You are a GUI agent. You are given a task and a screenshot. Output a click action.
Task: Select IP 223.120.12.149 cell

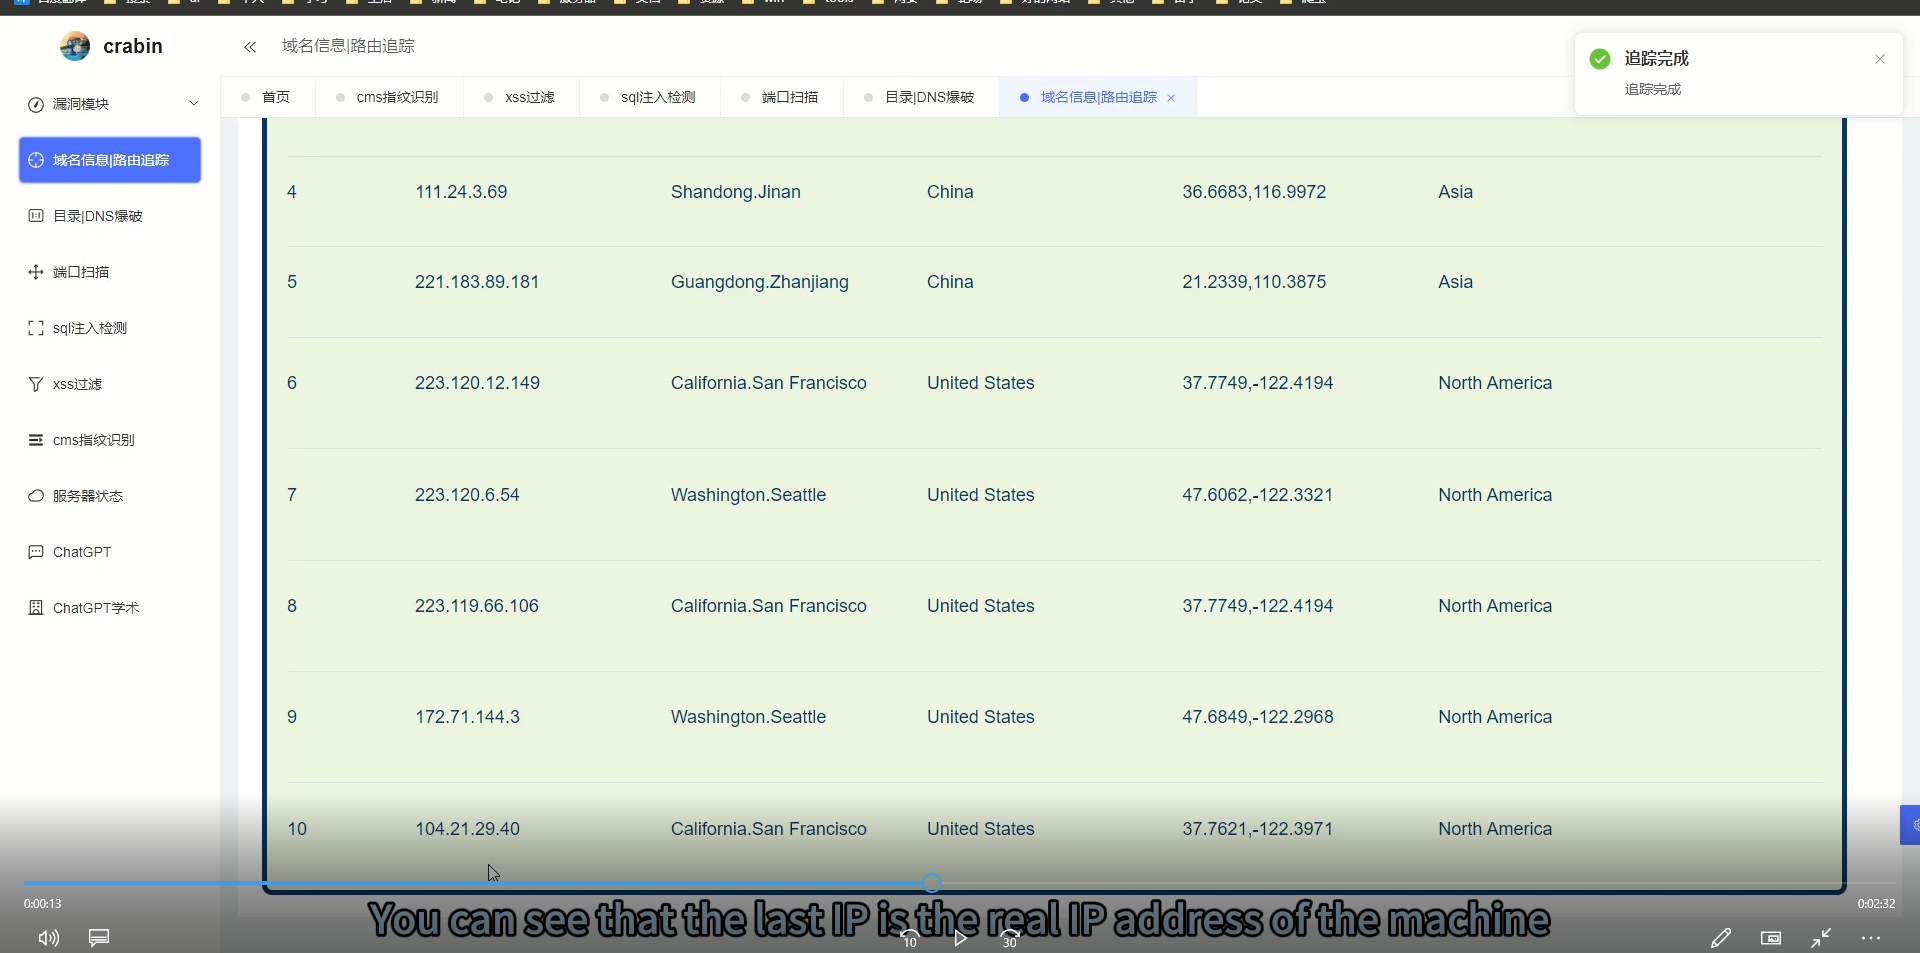click(477, 383)
